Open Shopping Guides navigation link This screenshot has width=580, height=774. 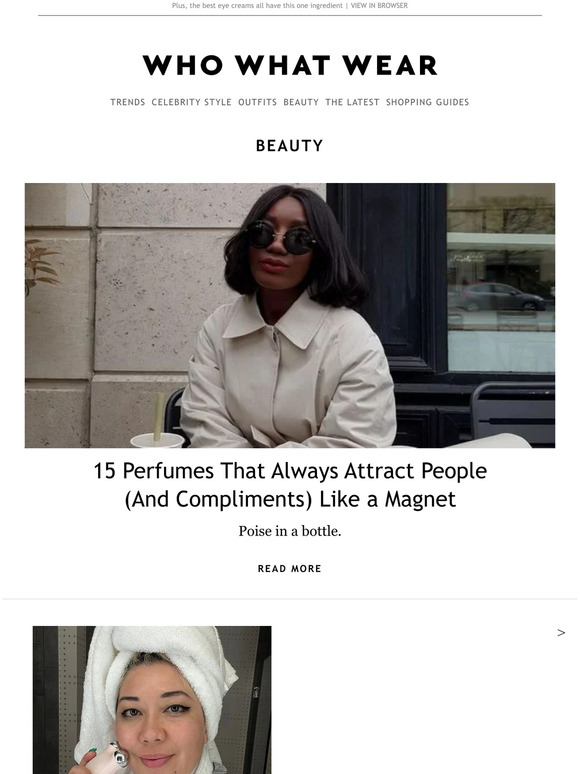(x=427, y=102)
